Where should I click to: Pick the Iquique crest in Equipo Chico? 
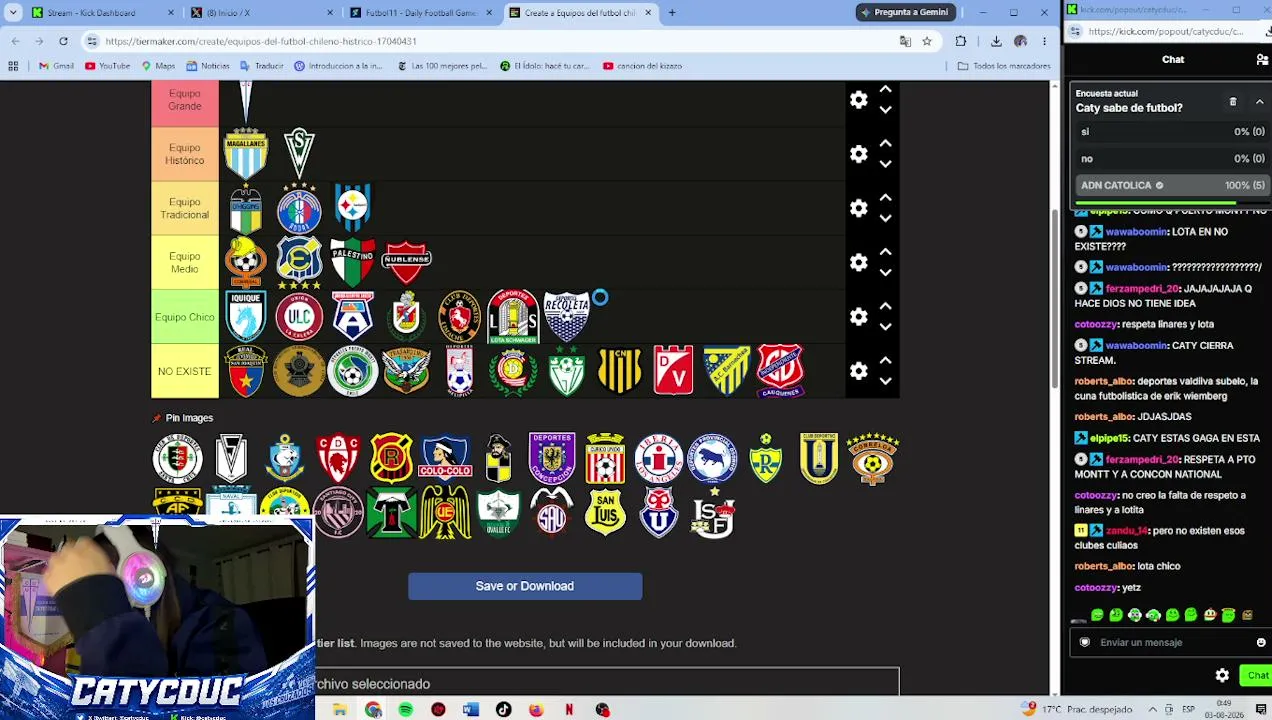tap(246, 317)
